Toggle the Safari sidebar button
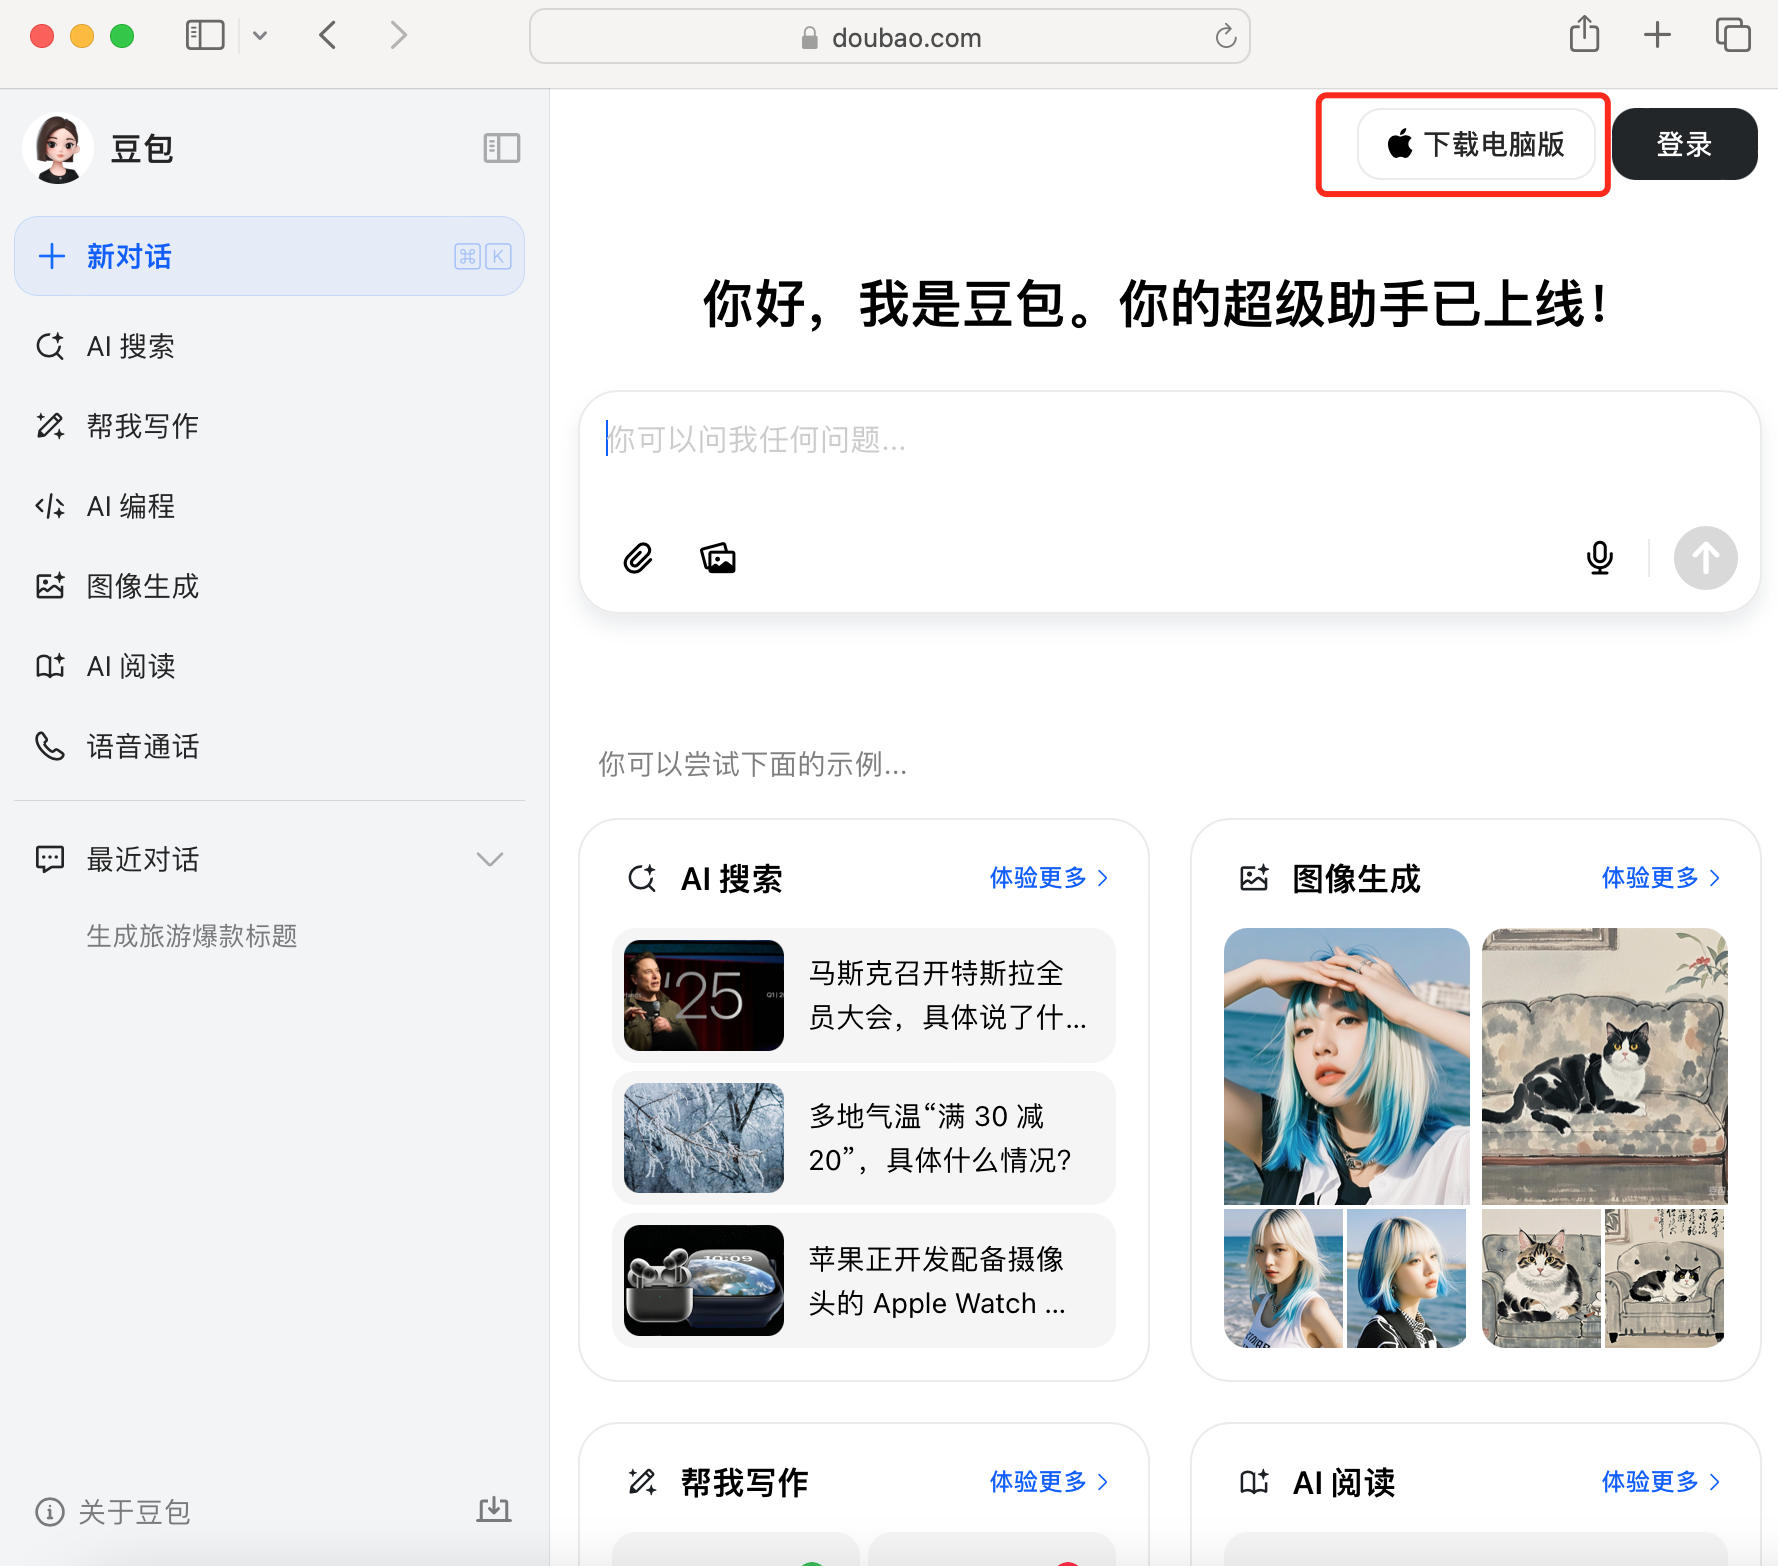The height and width of the screenshot is (1566, 1778). coord(205,36)
